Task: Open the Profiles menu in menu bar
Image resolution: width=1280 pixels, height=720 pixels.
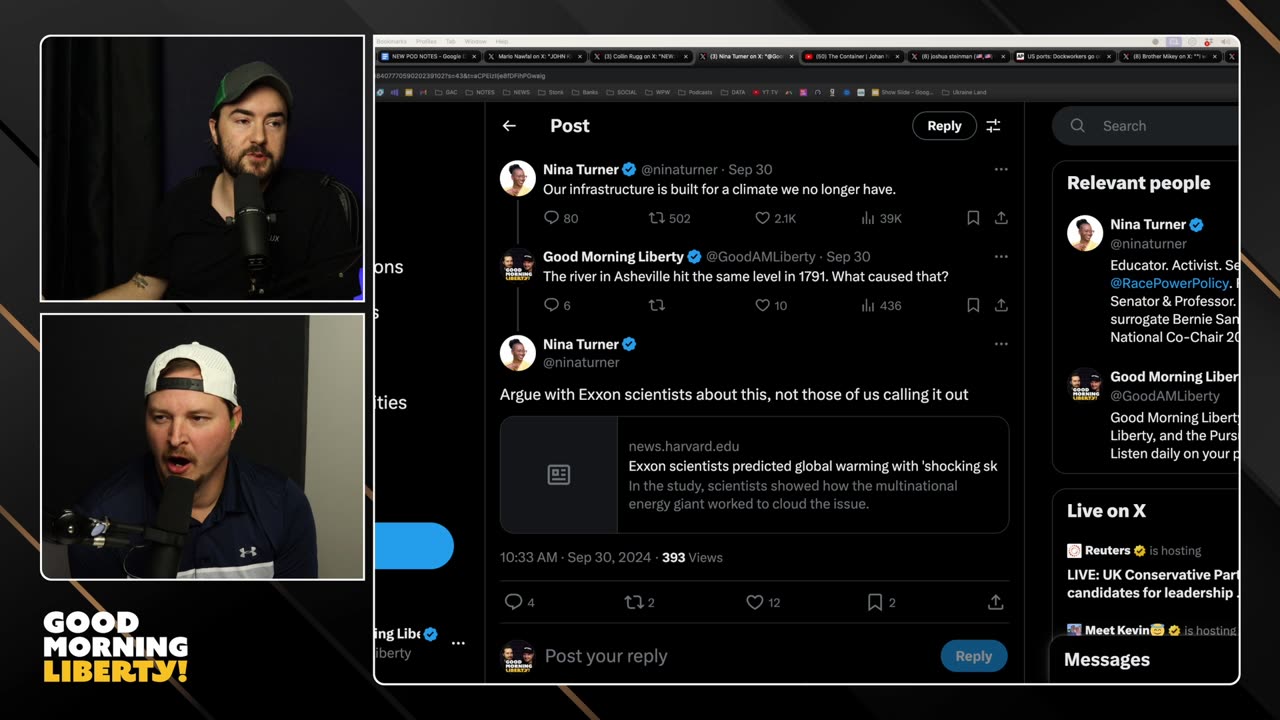Action: coord(426,41)
